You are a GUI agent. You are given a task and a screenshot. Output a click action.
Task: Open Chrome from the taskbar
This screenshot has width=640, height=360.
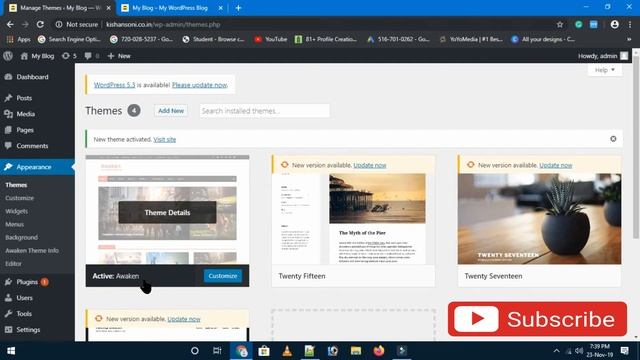point(242,351)
